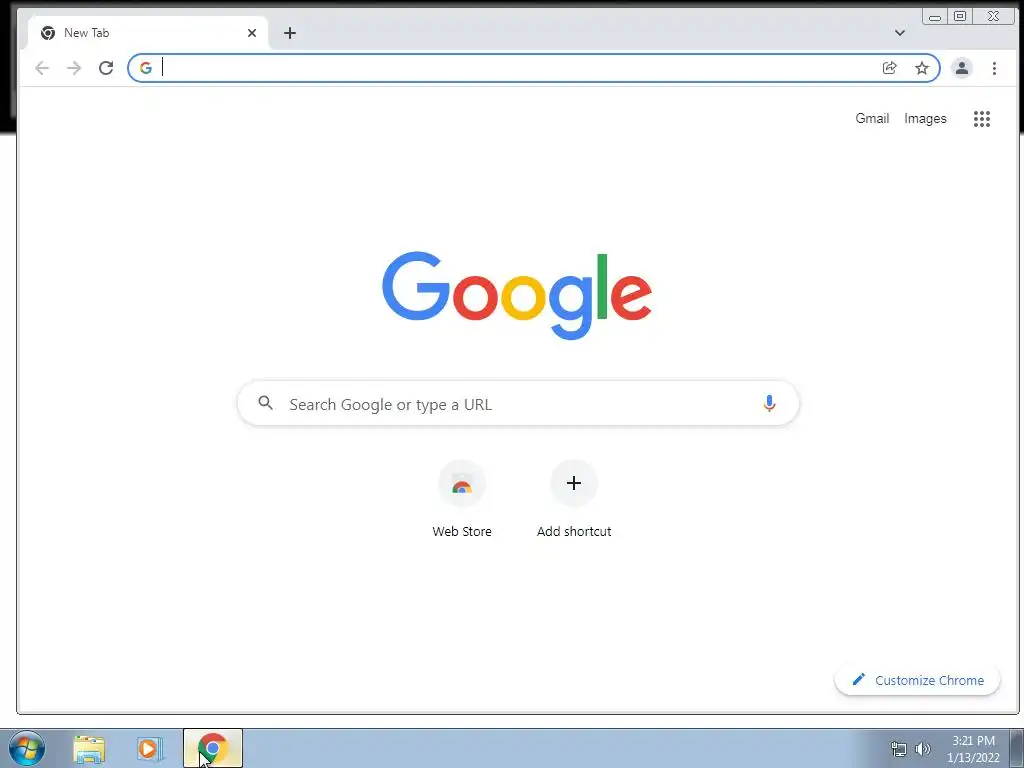Click the Google G icon in address bar

coord(146,68)
